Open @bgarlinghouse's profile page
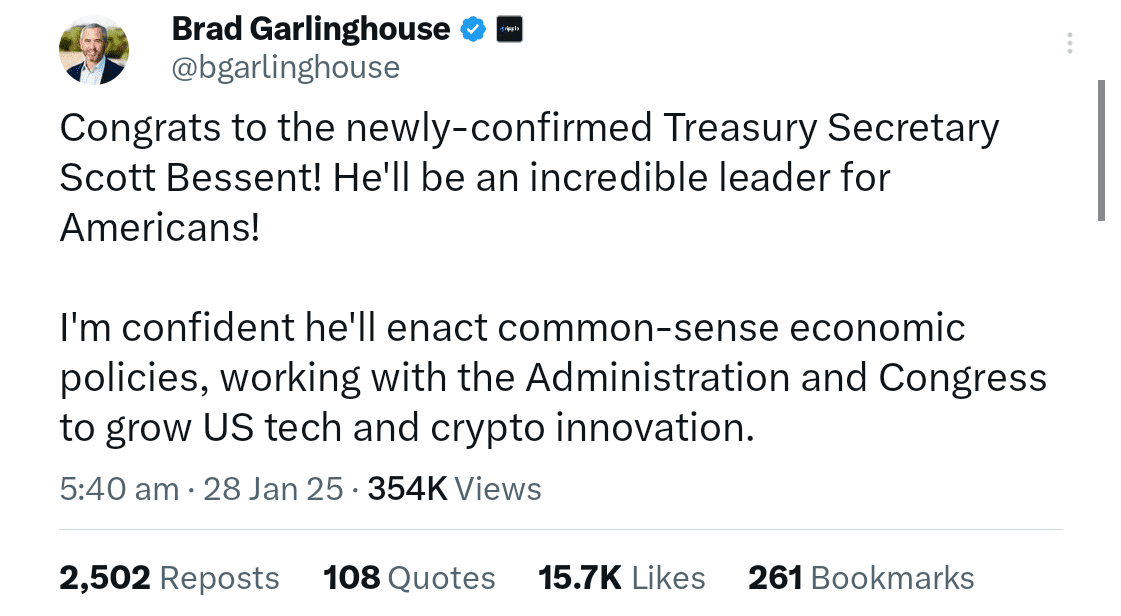This screenshot has width=1121, height=616. (x=287, y=67)
